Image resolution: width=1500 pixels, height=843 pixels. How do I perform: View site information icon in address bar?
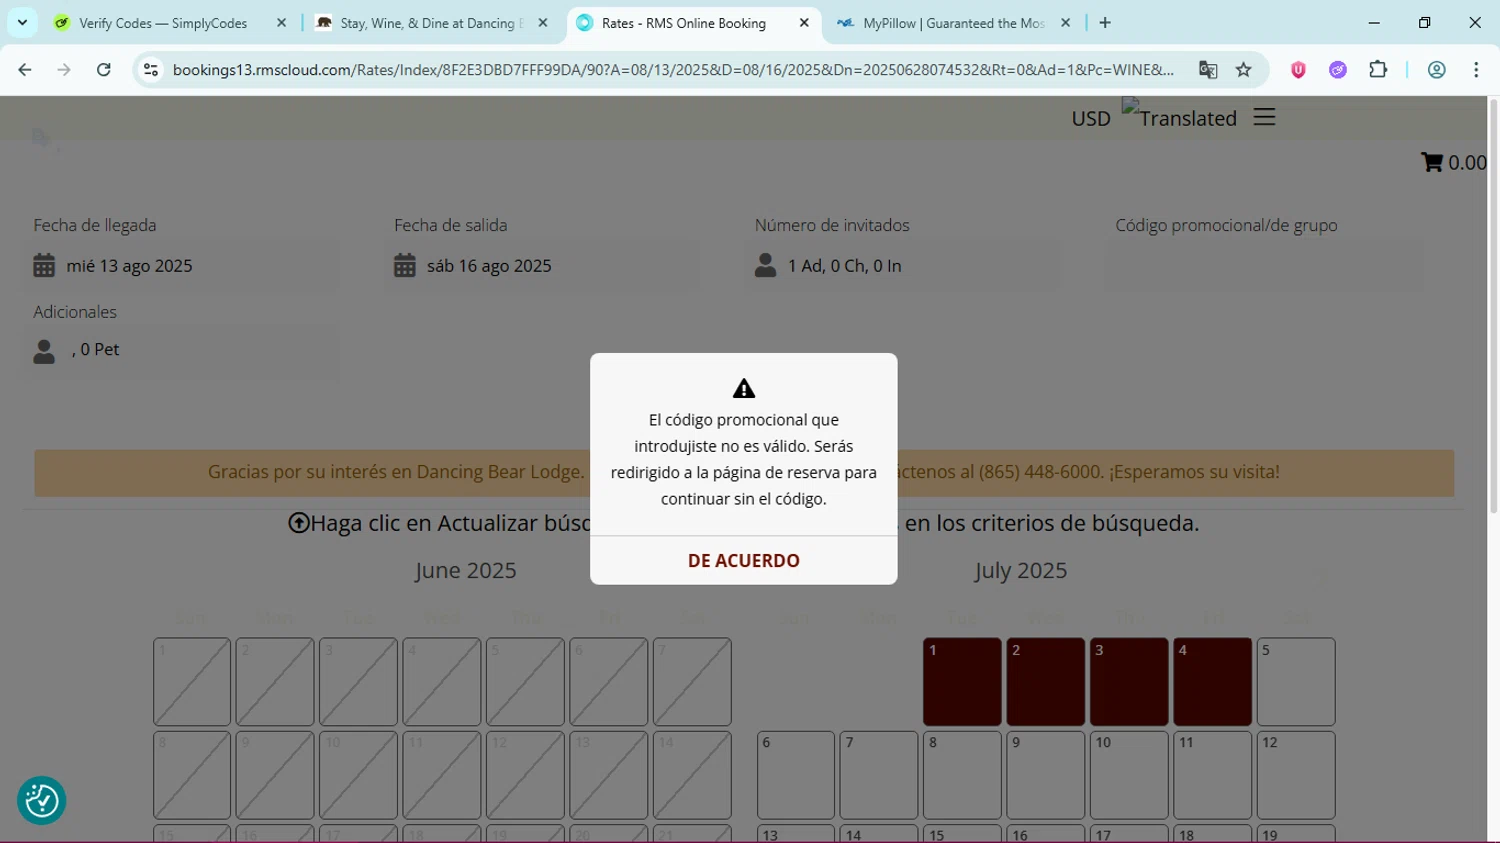tap(151, 70)
